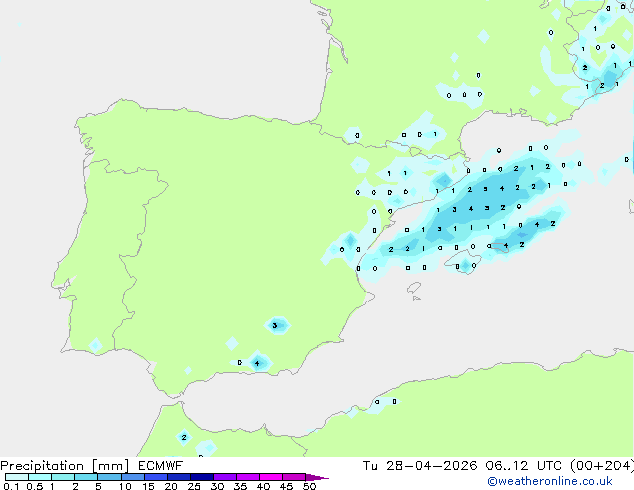Select the 5–10 mm legend color swatch
The image size is (634, 490).
[110, 477]
